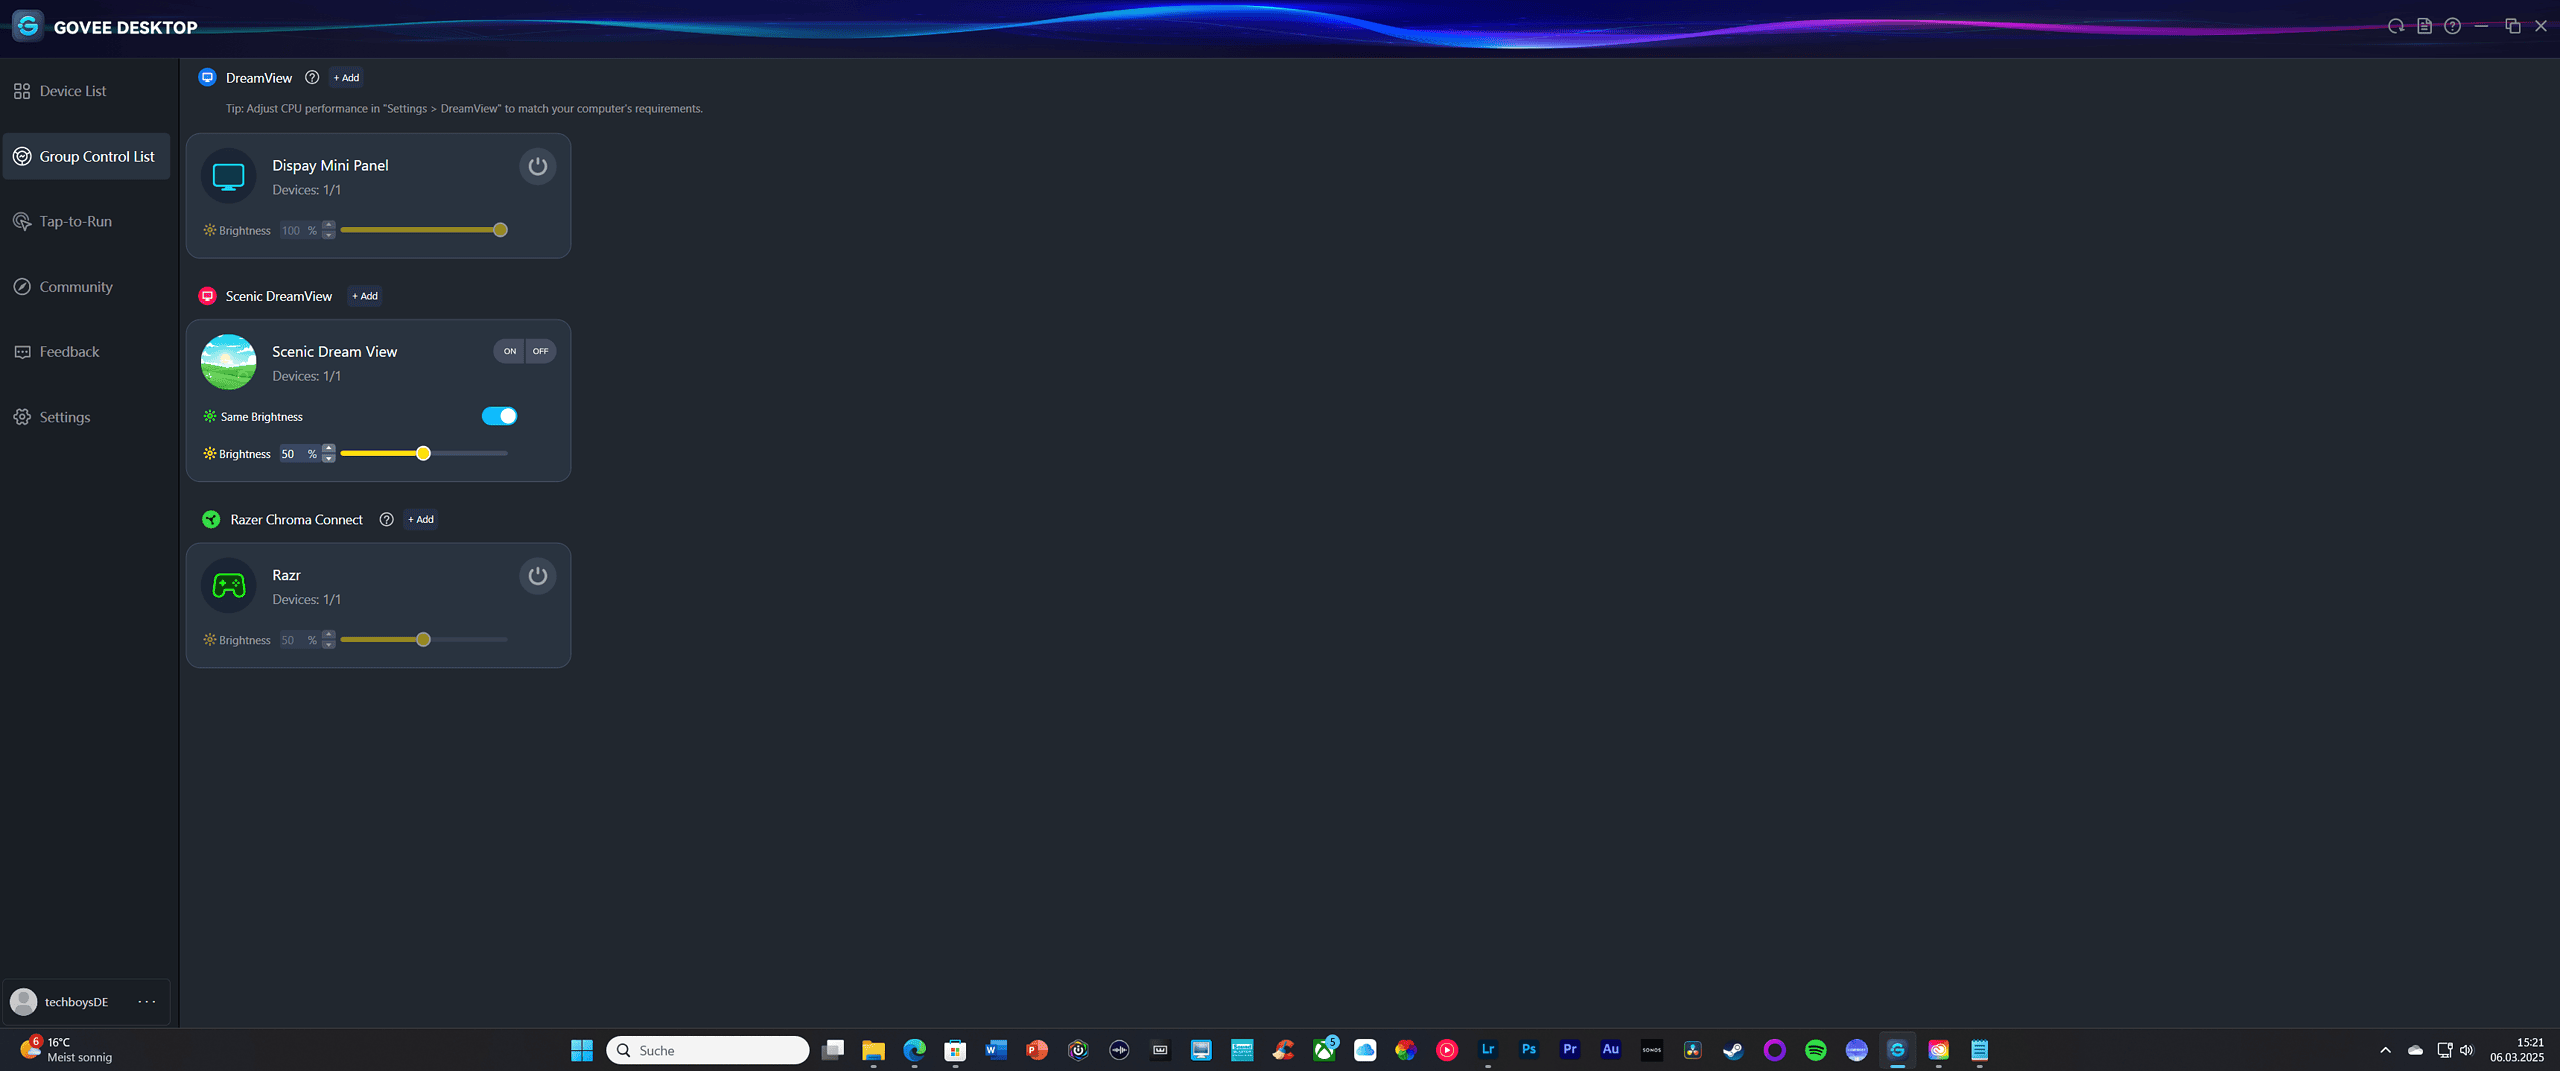Viewport: 2560px width, 1071px height.
Task: Decrease Razr brightness with down arrow
Action: tap(329, 645)
